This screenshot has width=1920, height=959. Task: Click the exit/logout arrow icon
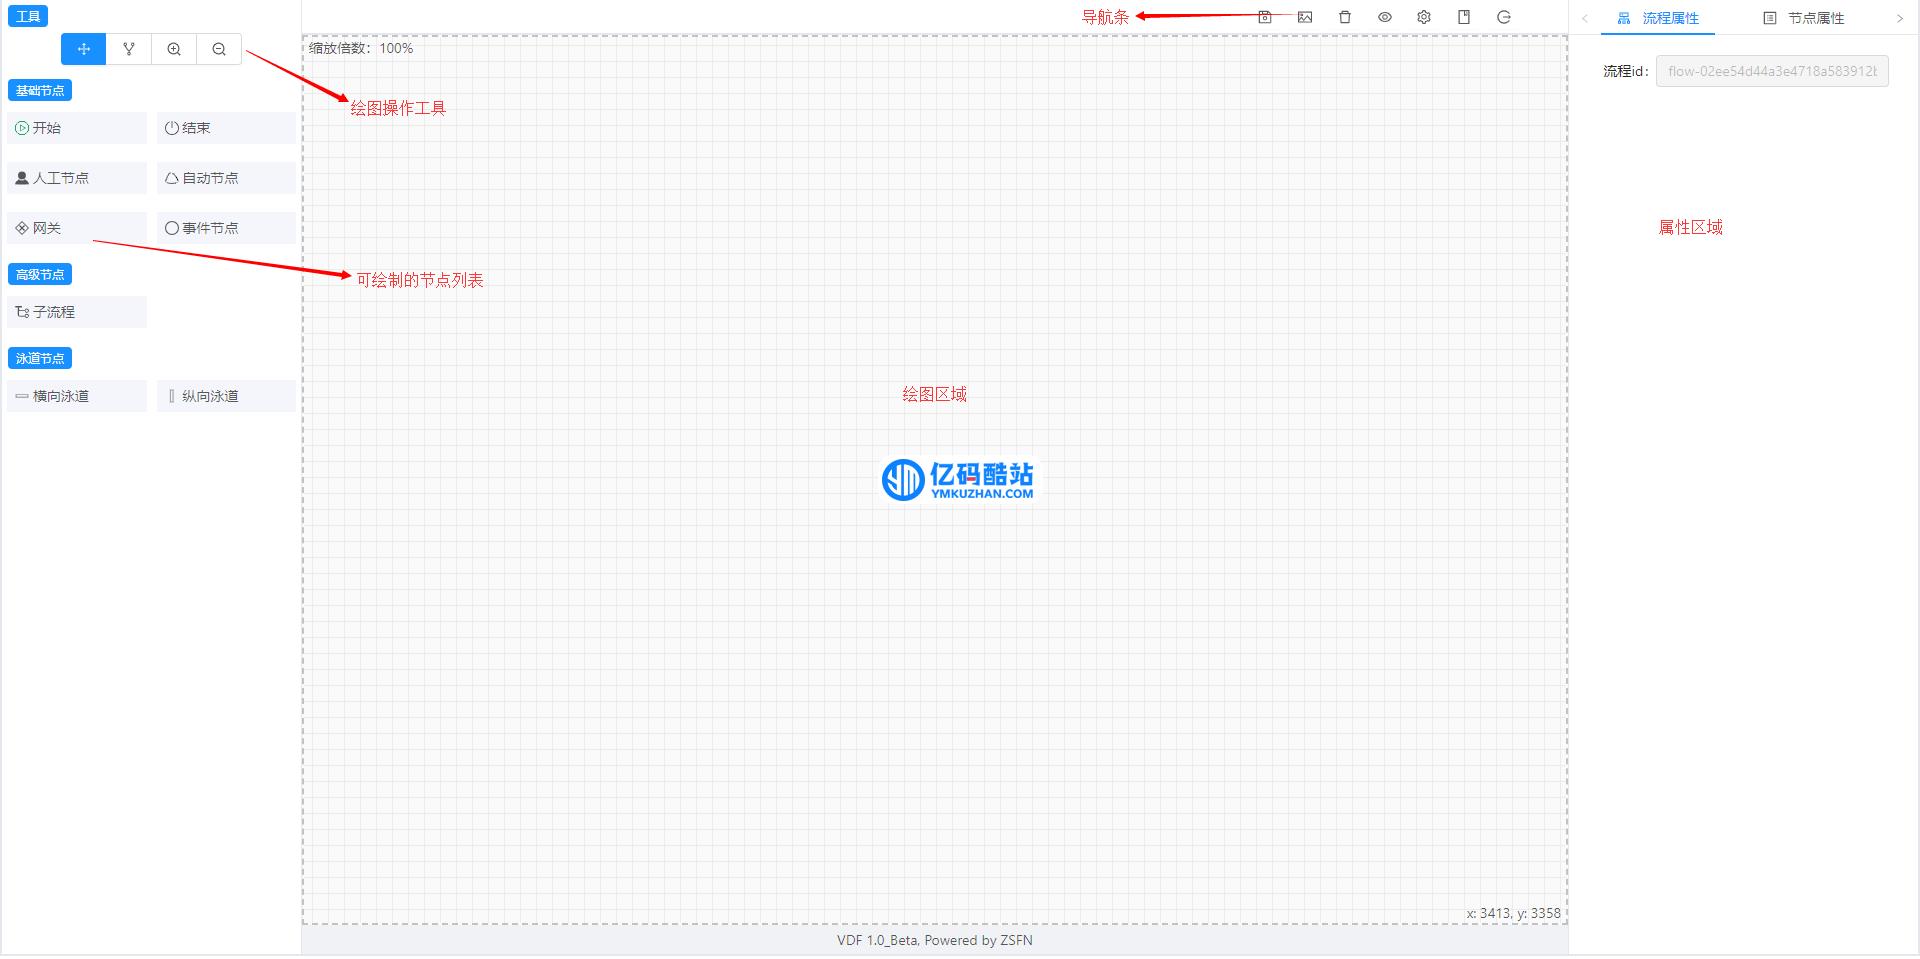coord(1504,17)
